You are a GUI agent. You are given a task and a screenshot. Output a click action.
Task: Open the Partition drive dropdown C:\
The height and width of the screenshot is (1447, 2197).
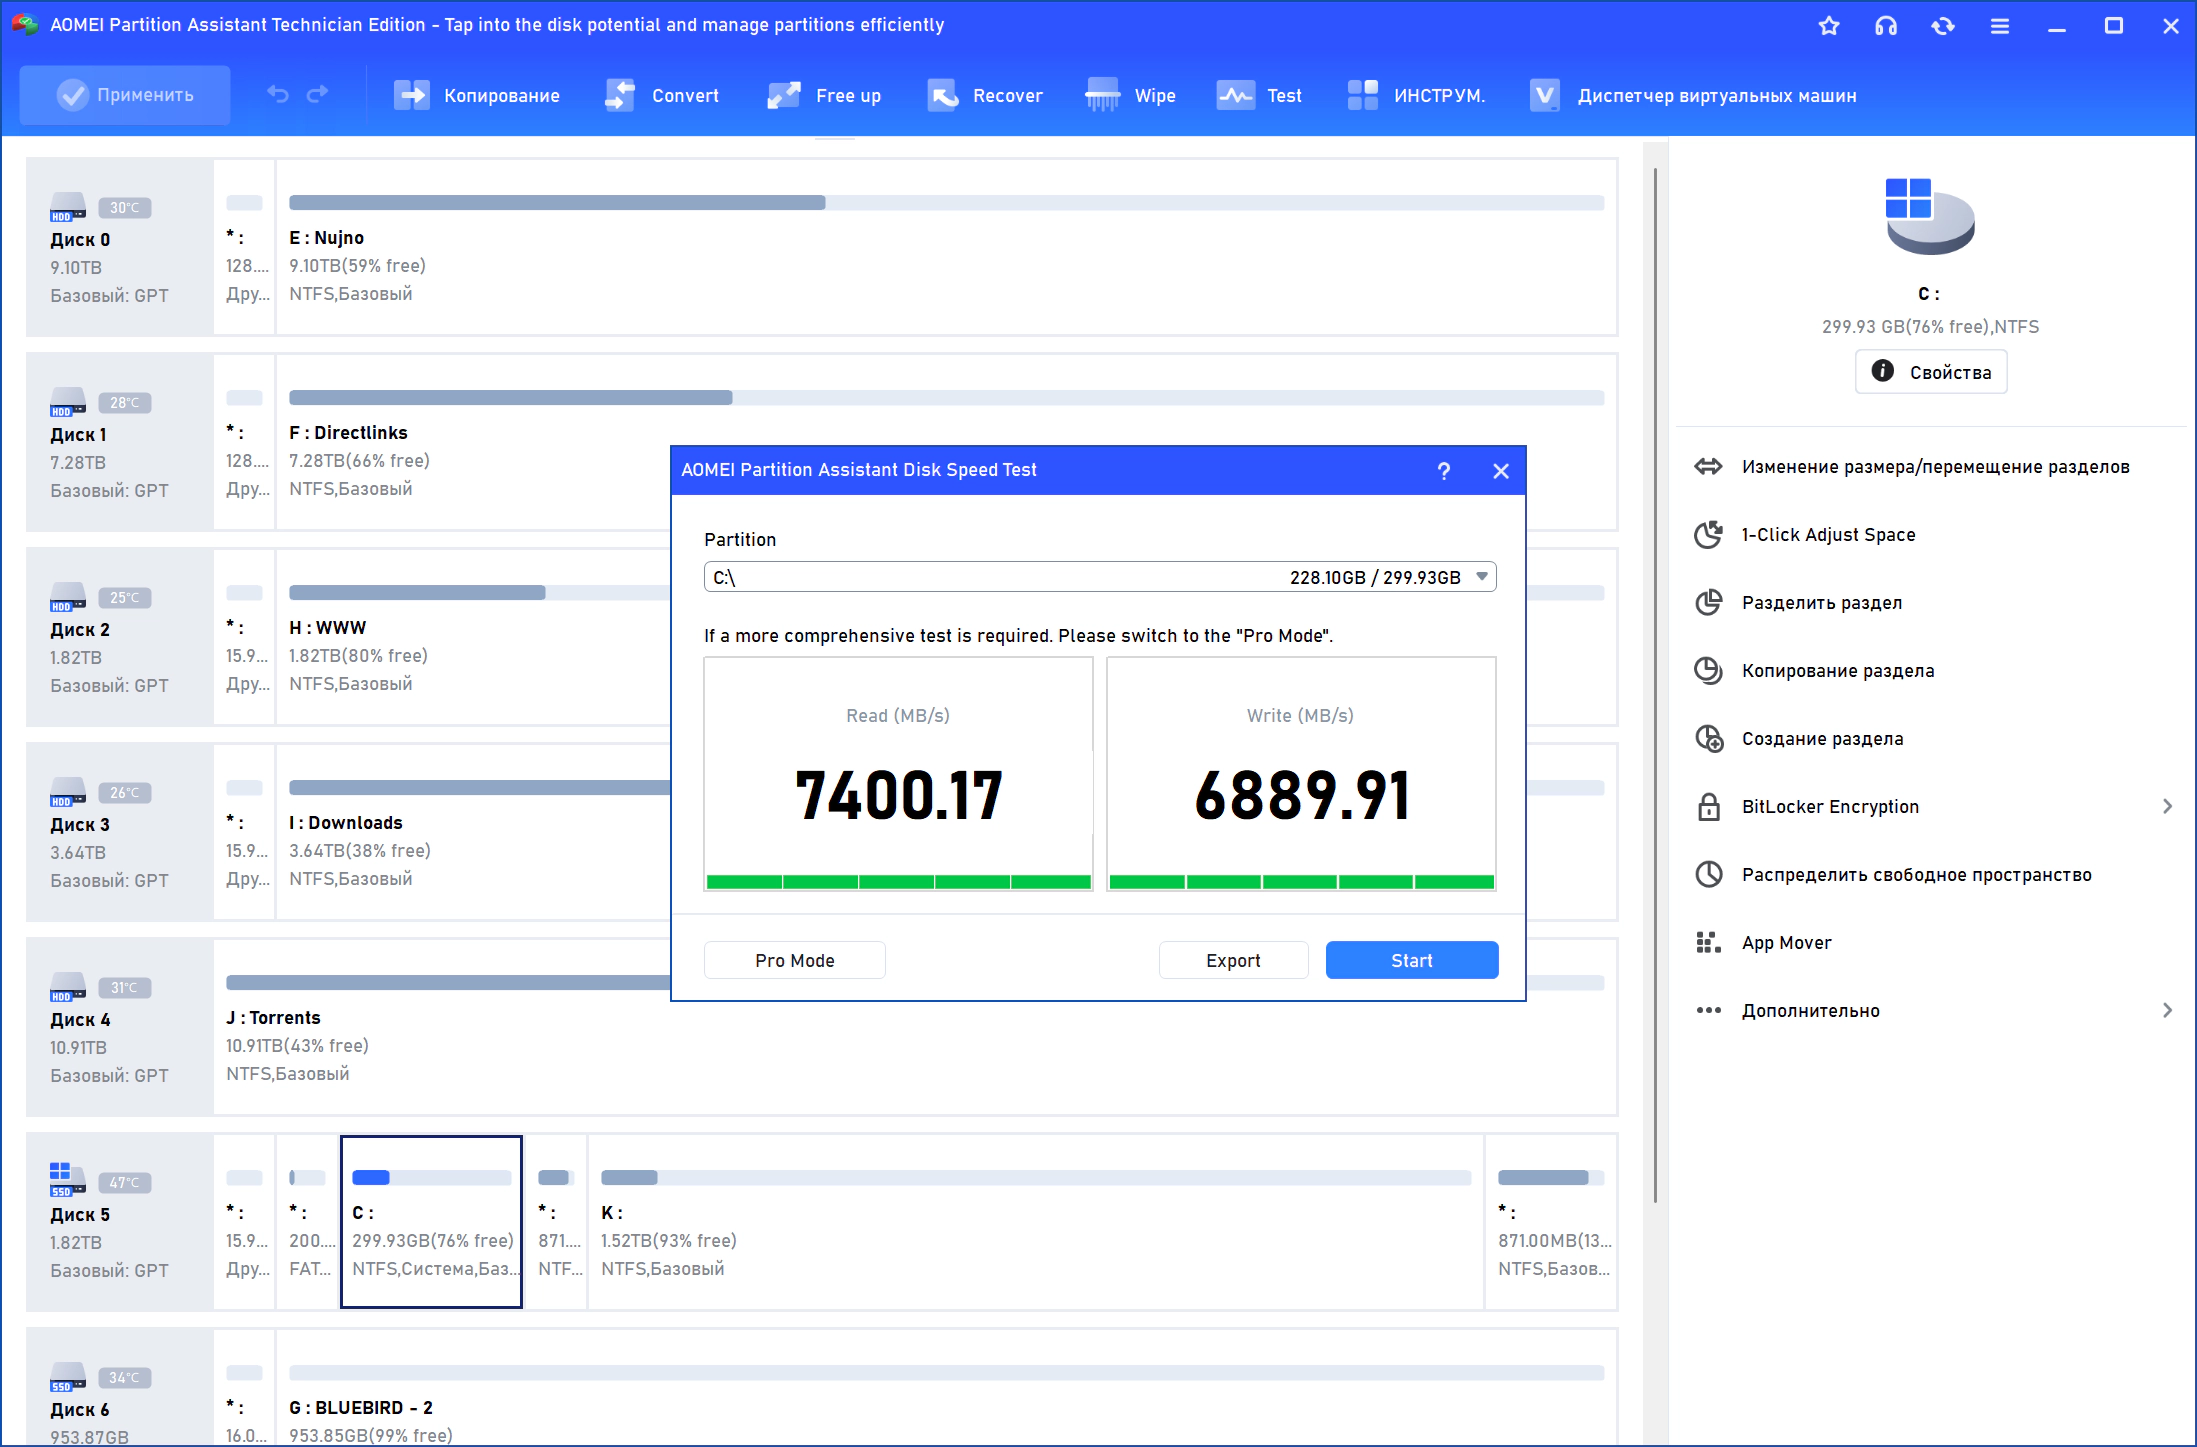(x=1100, y=577)
